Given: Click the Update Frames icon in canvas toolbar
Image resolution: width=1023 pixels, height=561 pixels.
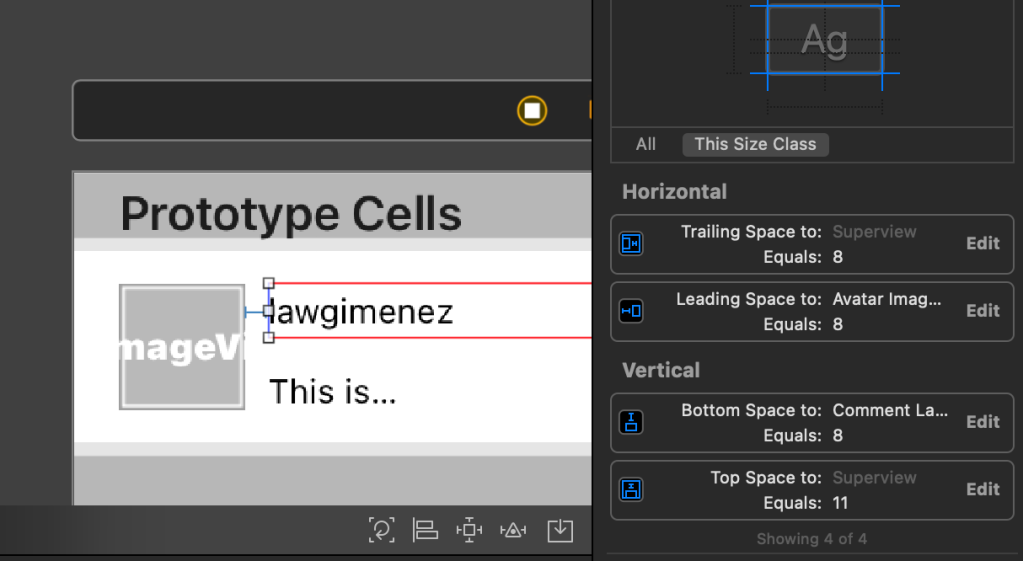Looking at the screenshot, I should tap(381, 530).
